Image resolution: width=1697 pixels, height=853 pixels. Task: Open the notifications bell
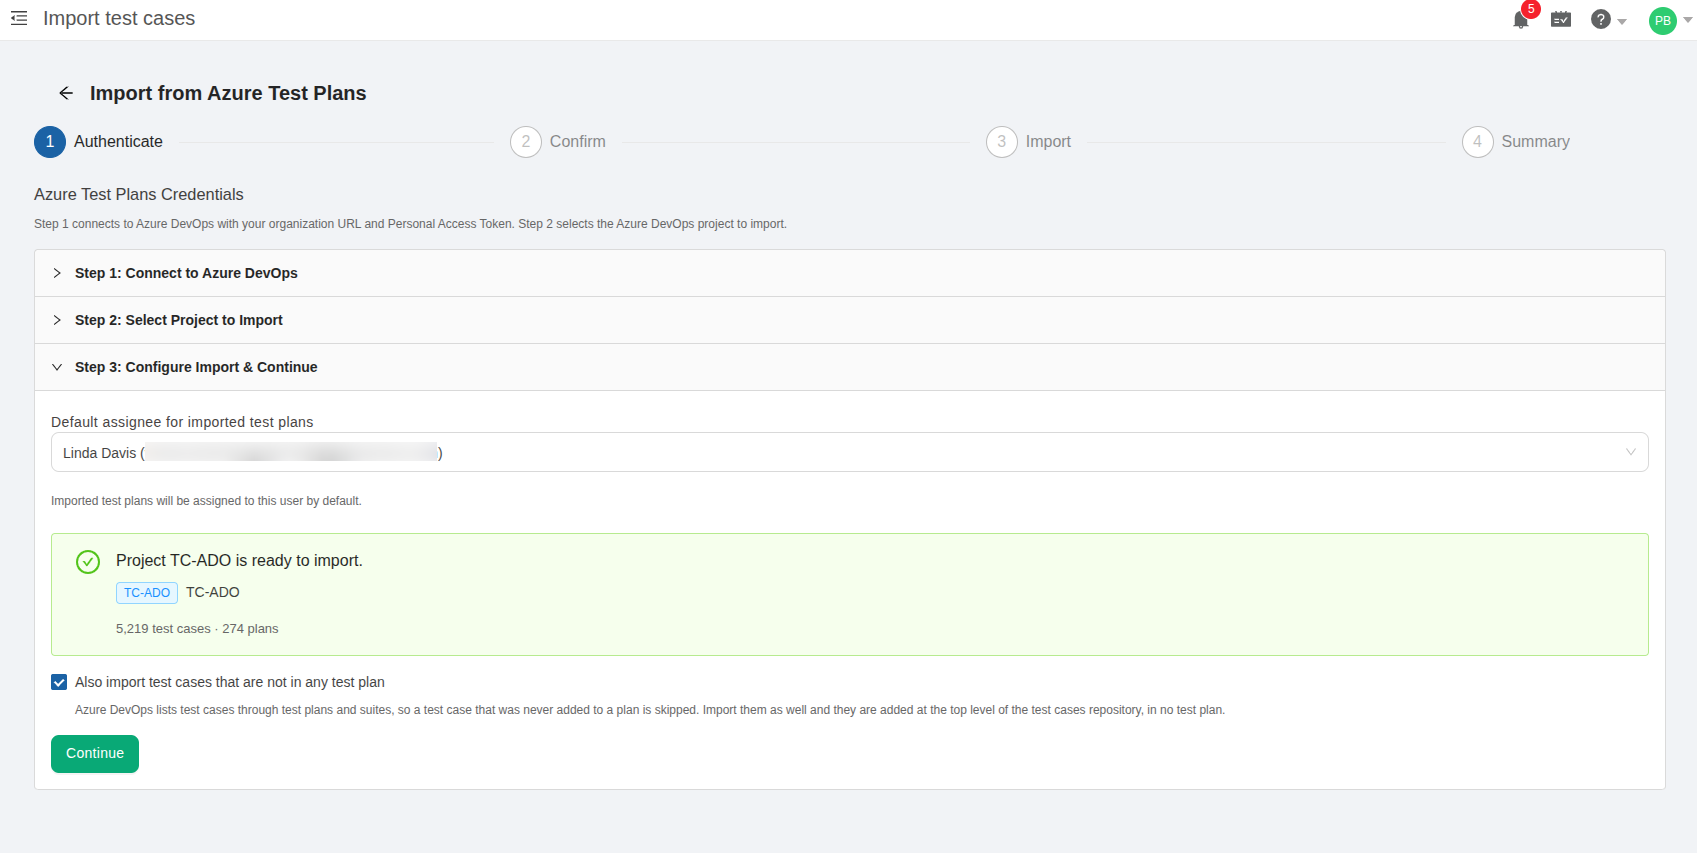(1520, 20)
